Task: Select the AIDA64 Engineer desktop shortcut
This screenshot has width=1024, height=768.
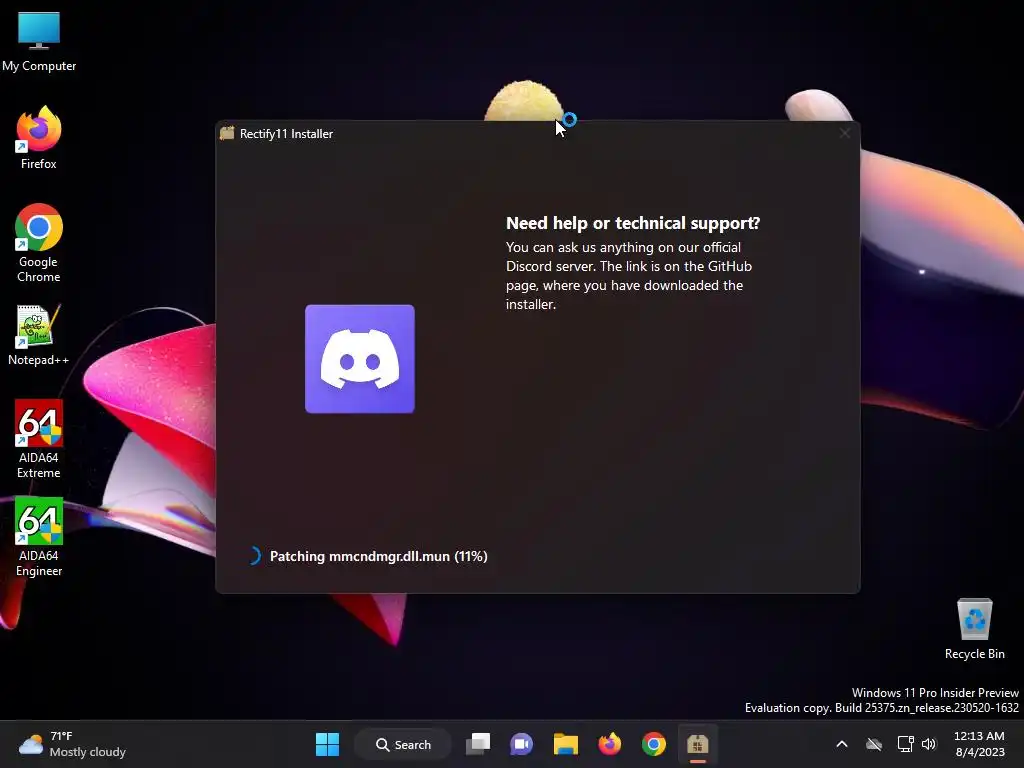Action: pos(39,537)
